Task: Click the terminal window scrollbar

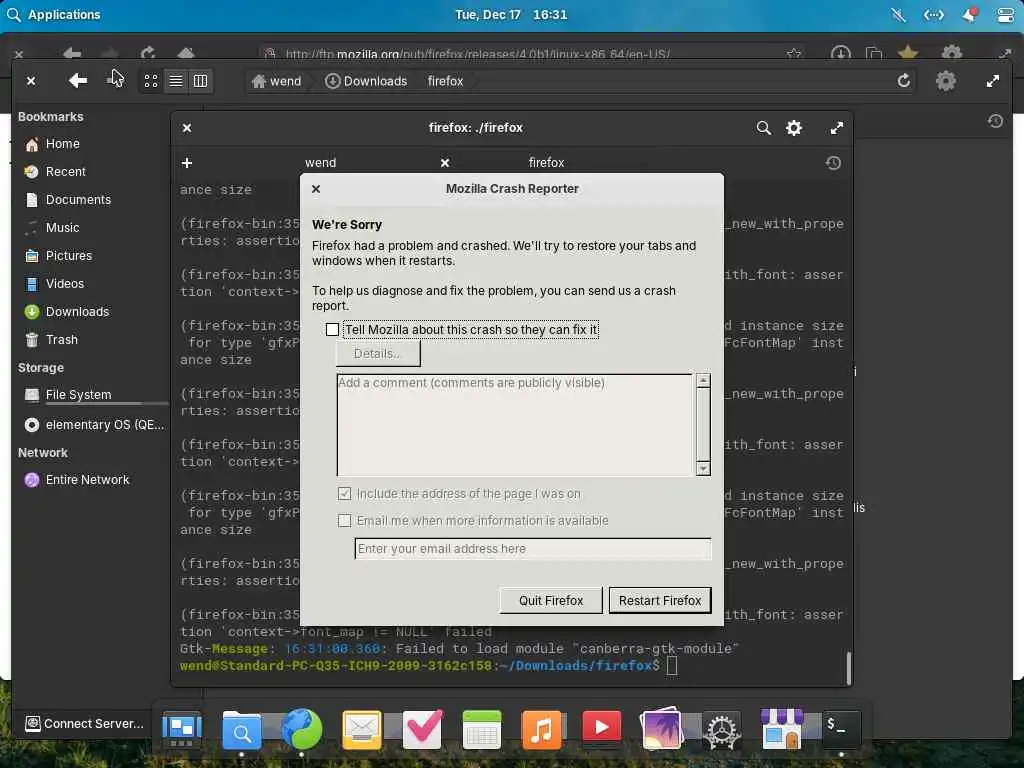Action: tap(848, 667)
